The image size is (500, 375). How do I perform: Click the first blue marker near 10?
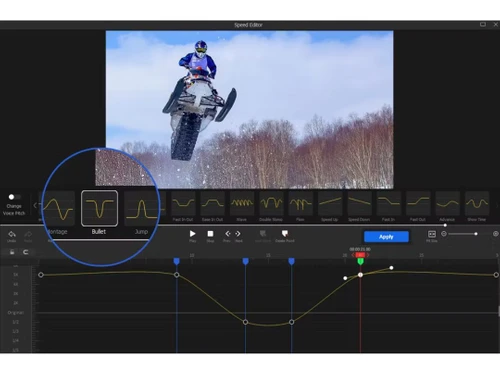click(x=177, y=261)
